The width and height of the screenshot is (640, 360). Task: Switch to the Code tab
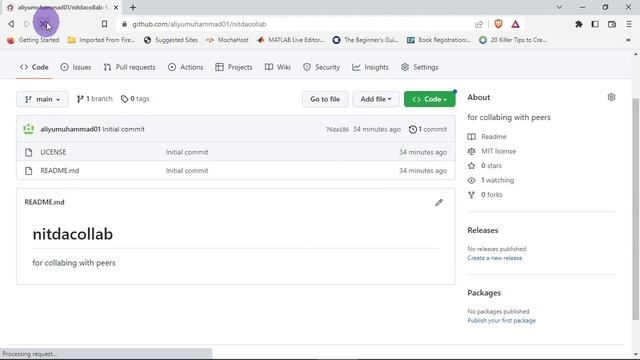[x=34, y=67]
